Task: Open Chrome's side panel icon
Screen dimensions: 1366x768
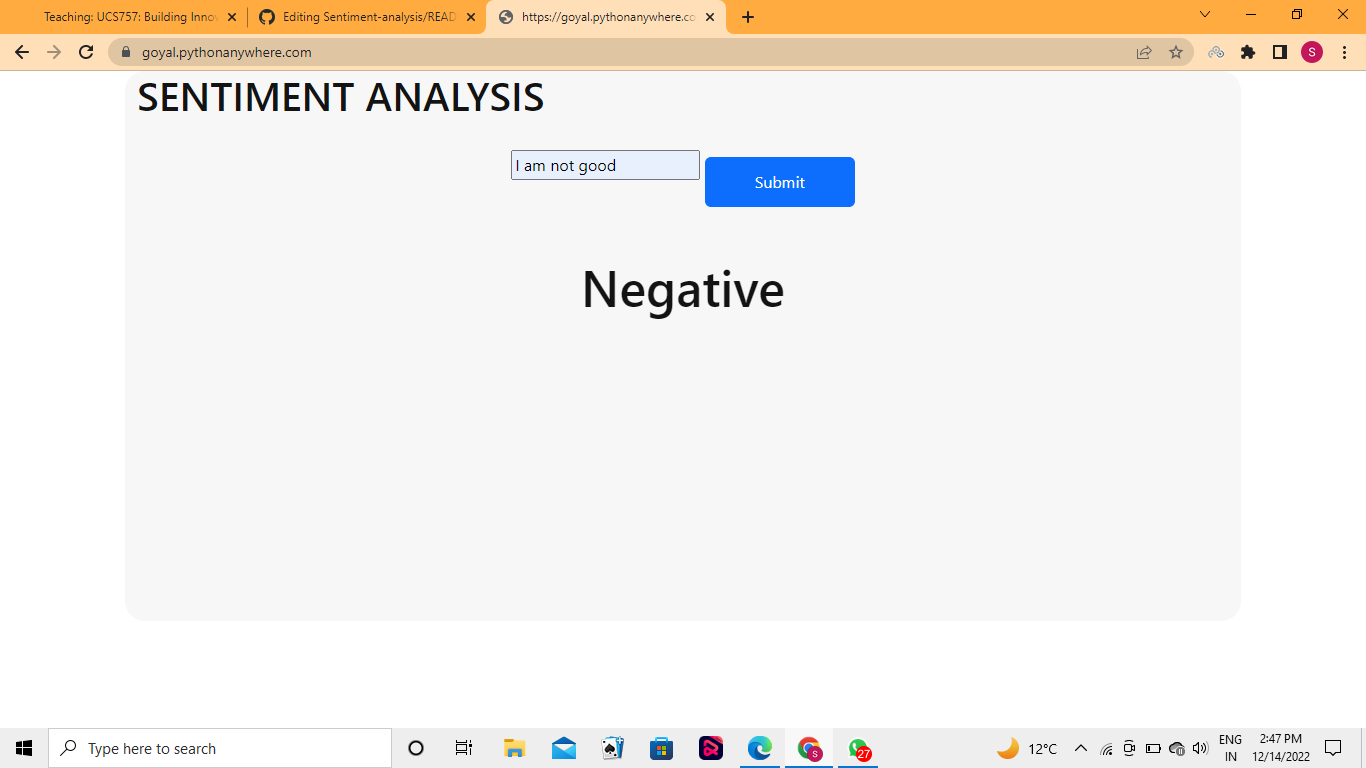Action: (1280, 51)
